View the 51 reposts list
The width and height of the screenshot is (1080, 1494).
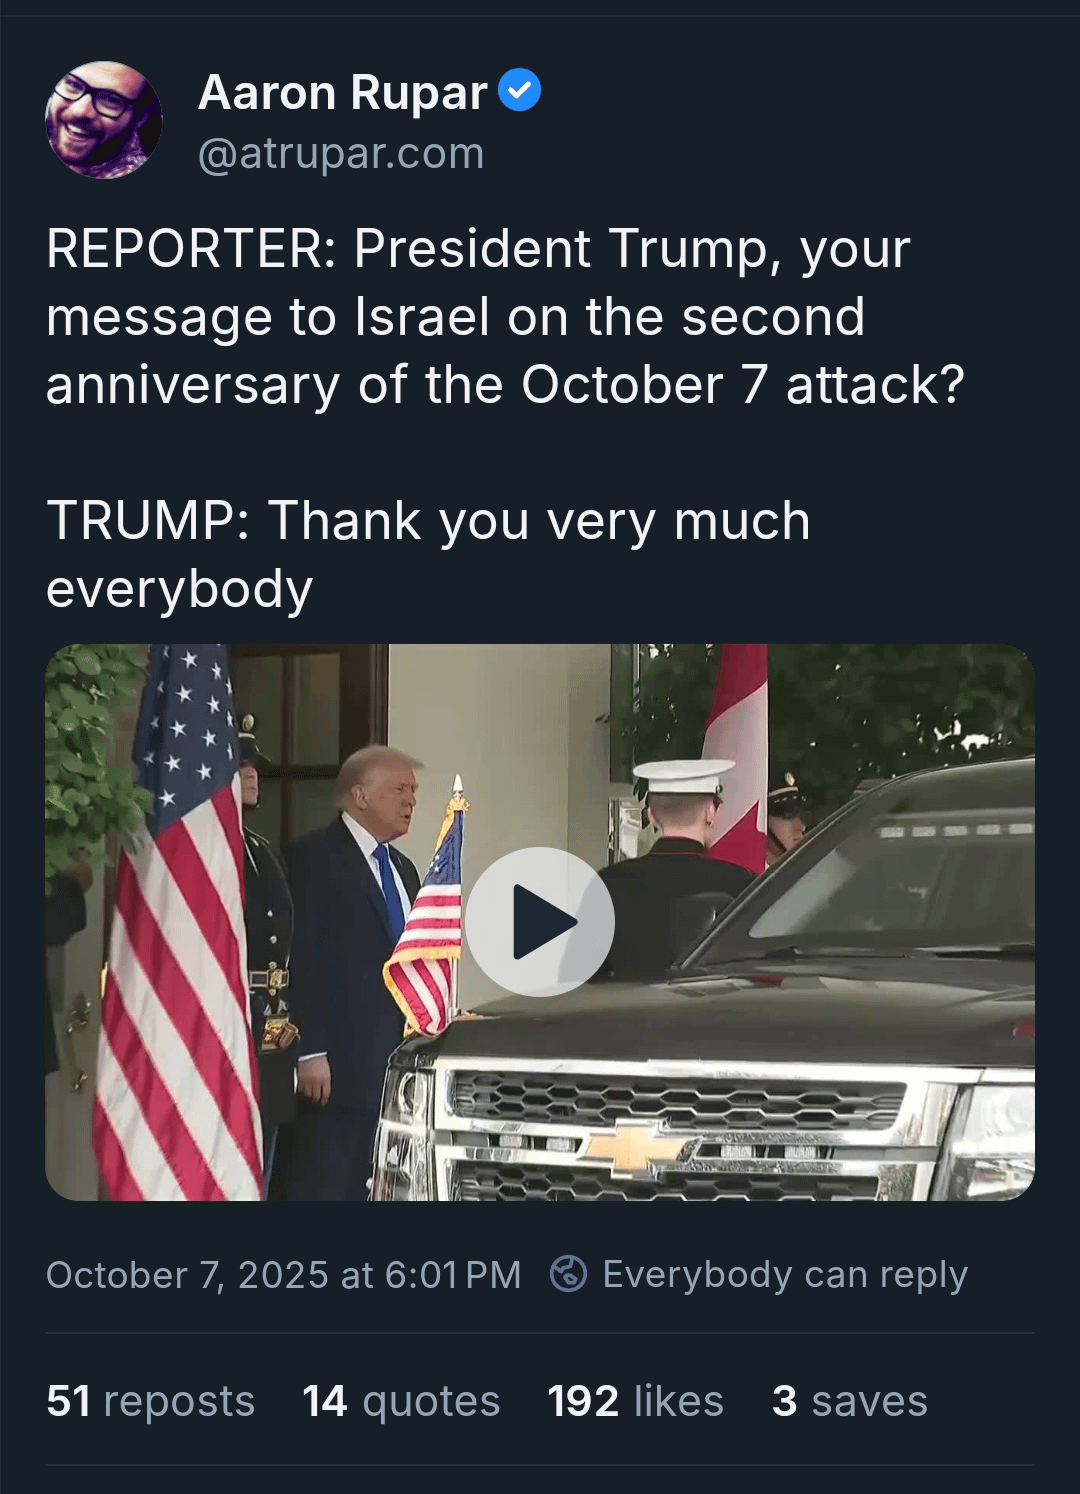point(150,1401)
